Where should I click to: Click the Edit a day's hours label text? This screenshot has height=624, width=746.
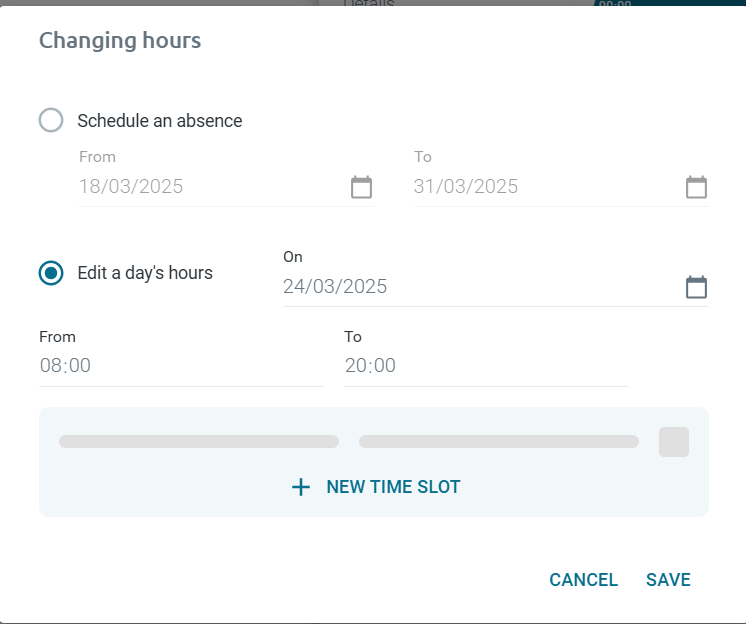point(145,273)
